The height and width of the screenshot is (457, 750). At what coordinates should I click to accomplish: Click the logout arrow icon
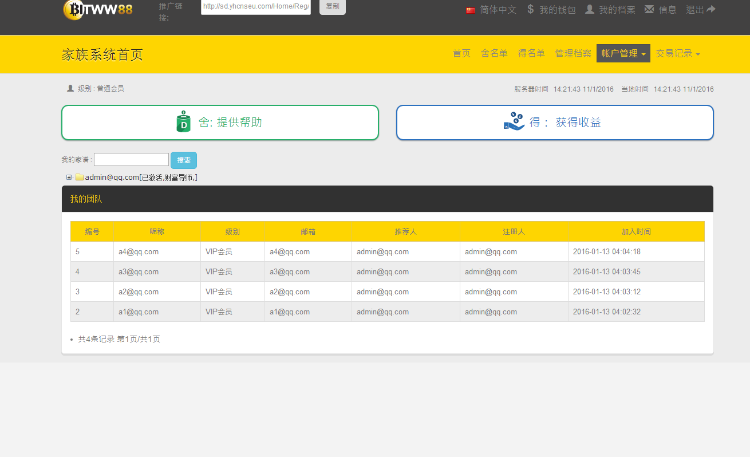click(711, 9)
